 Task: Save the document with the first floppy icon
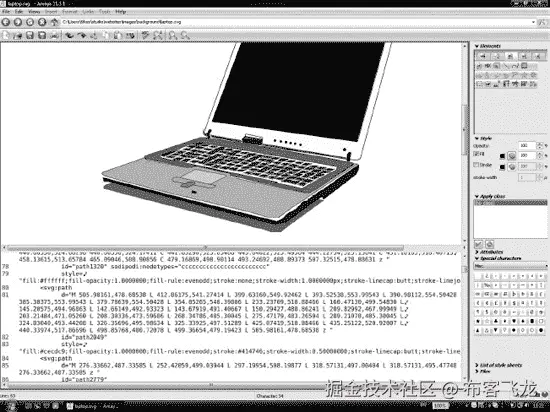[30, 35]
